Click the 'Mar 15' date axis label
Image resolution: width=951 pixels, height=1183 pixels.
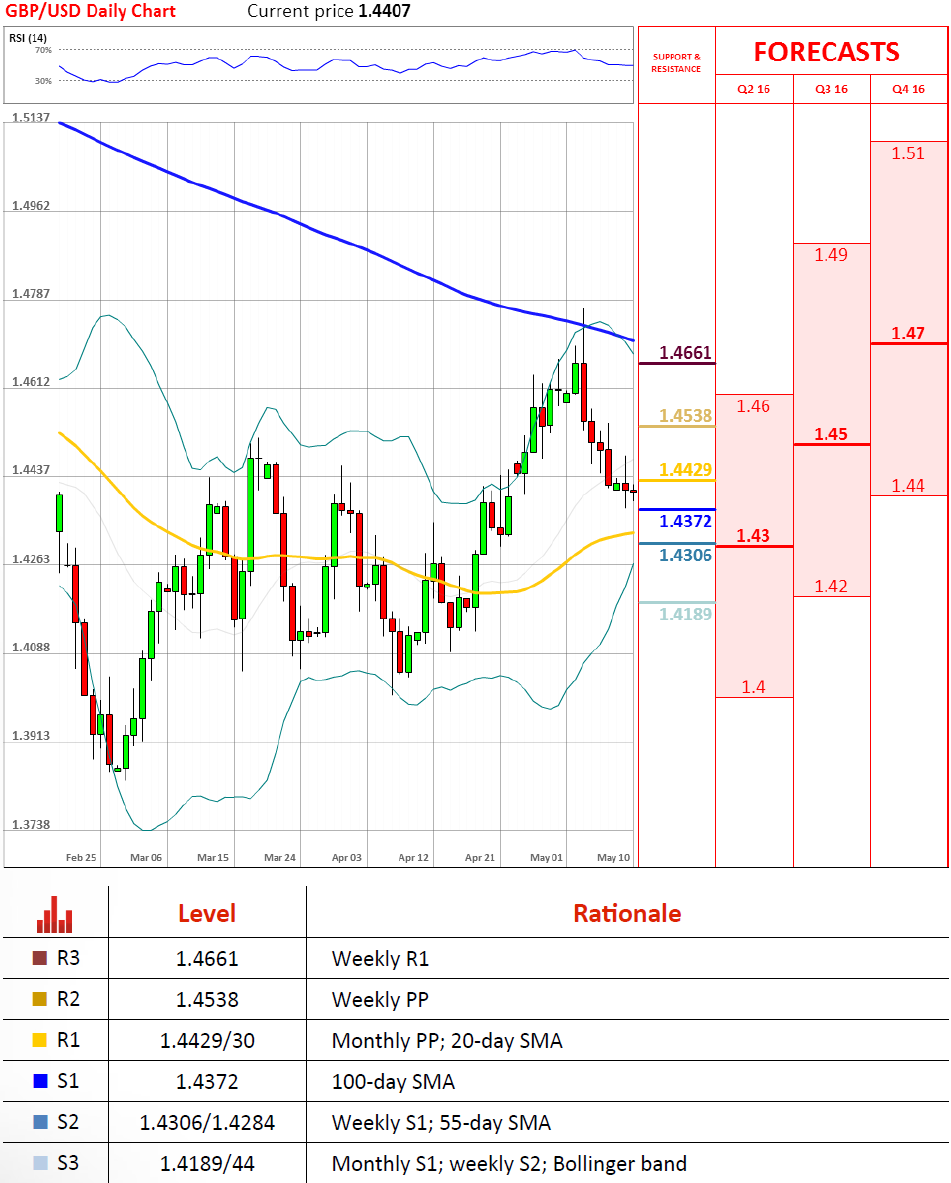tap(213, 857)
